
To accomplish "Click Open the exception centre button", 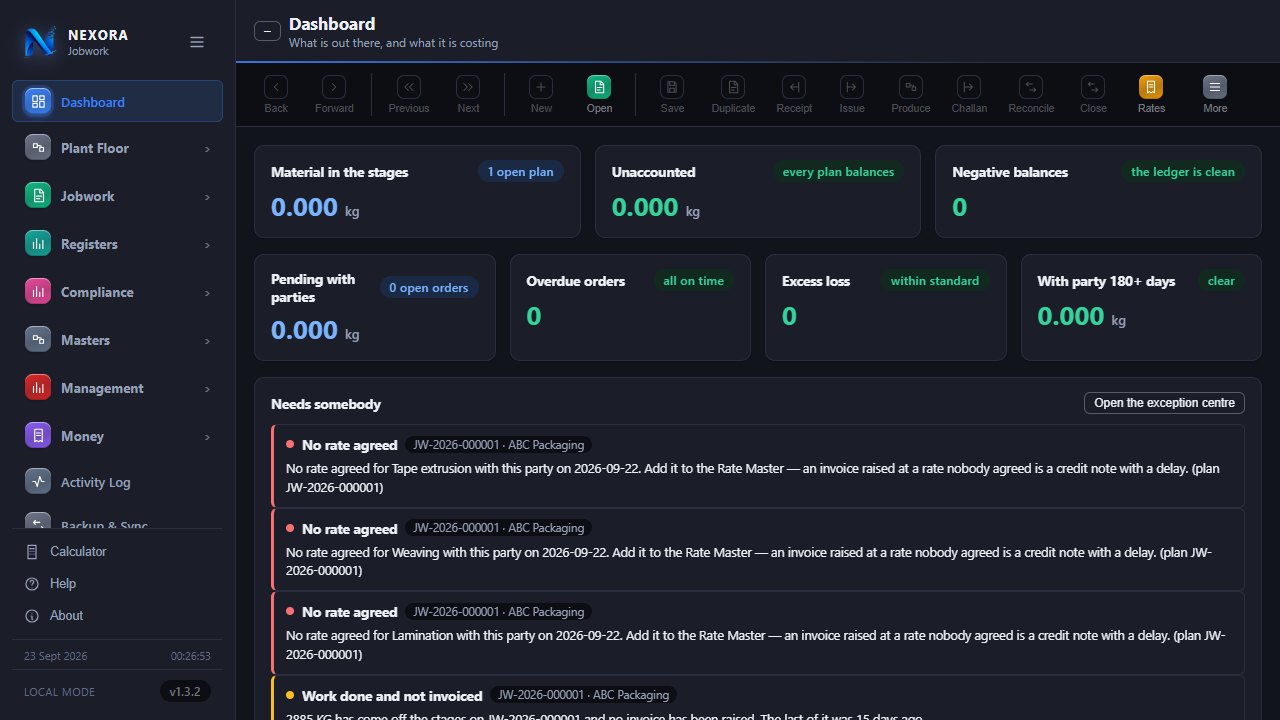I will [x=1164, y=403].
